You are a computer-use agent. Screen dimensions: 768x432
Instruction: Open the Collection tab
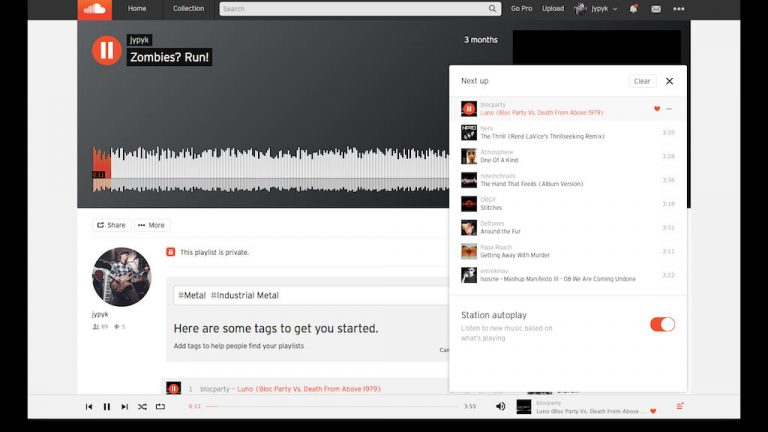pyautogui.click(x=188, y=9)
